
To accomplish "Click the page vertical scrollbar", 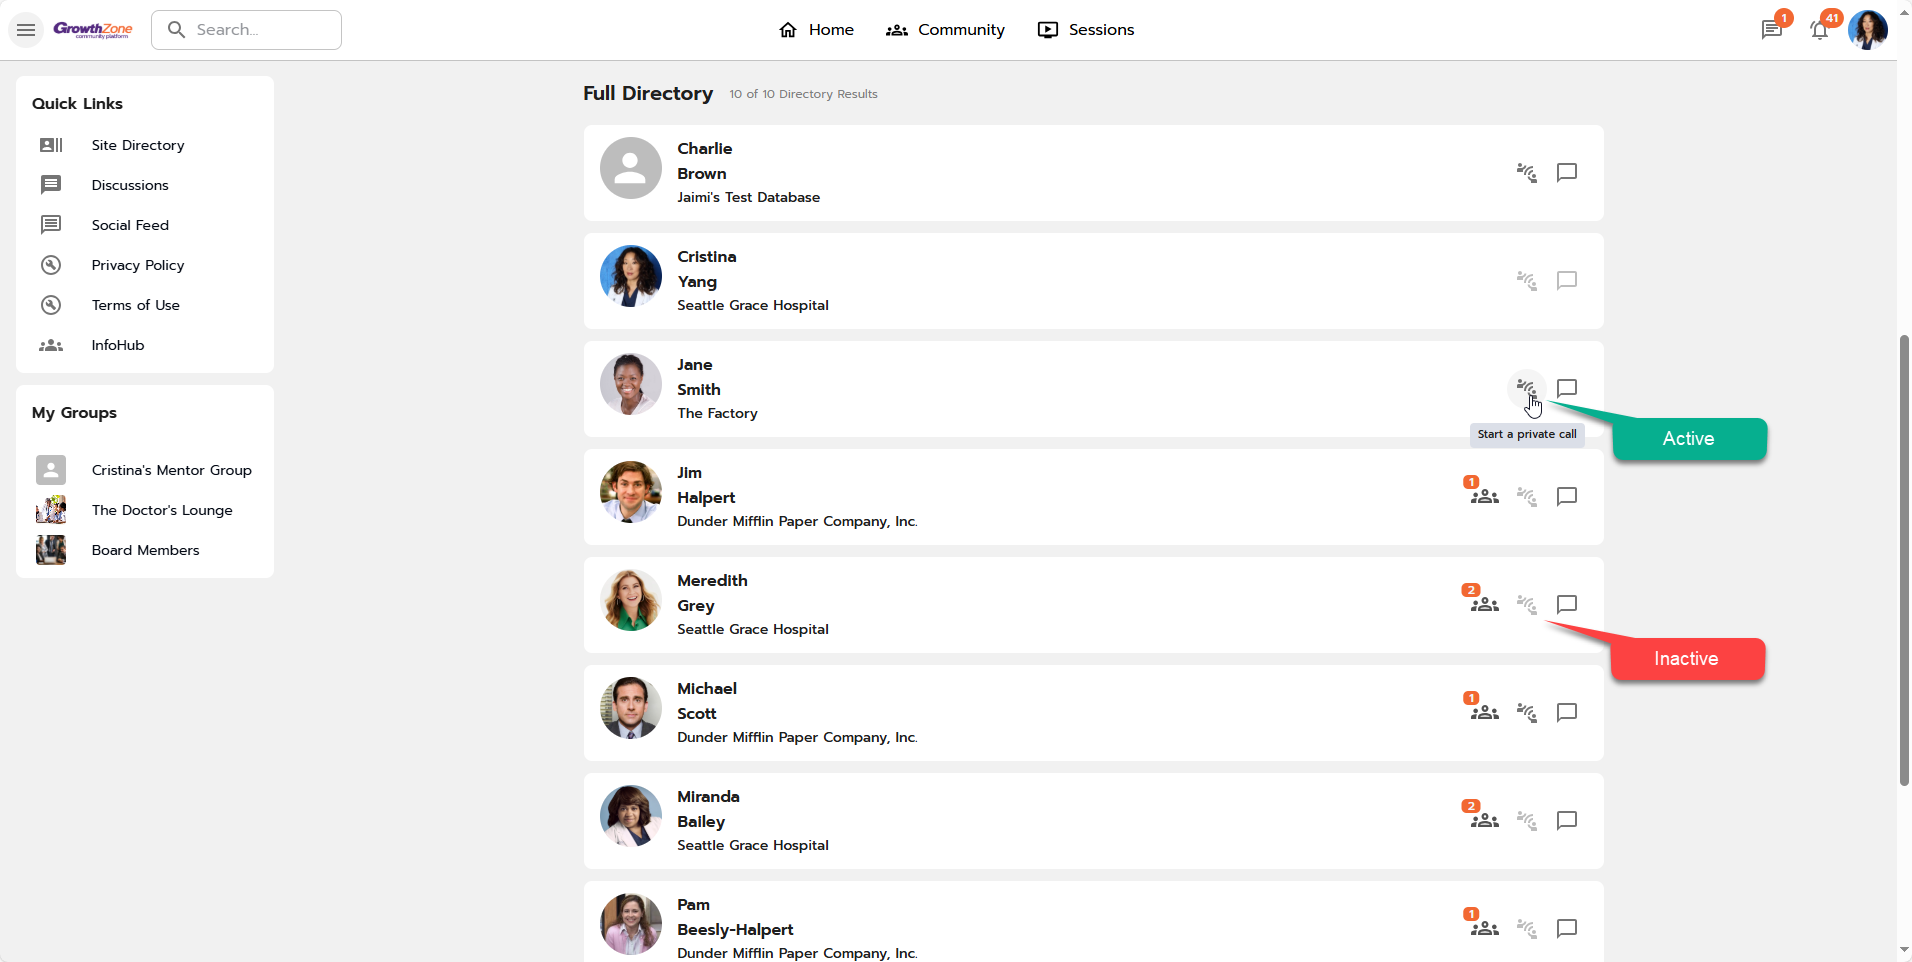I will [x=1904, y=560].
